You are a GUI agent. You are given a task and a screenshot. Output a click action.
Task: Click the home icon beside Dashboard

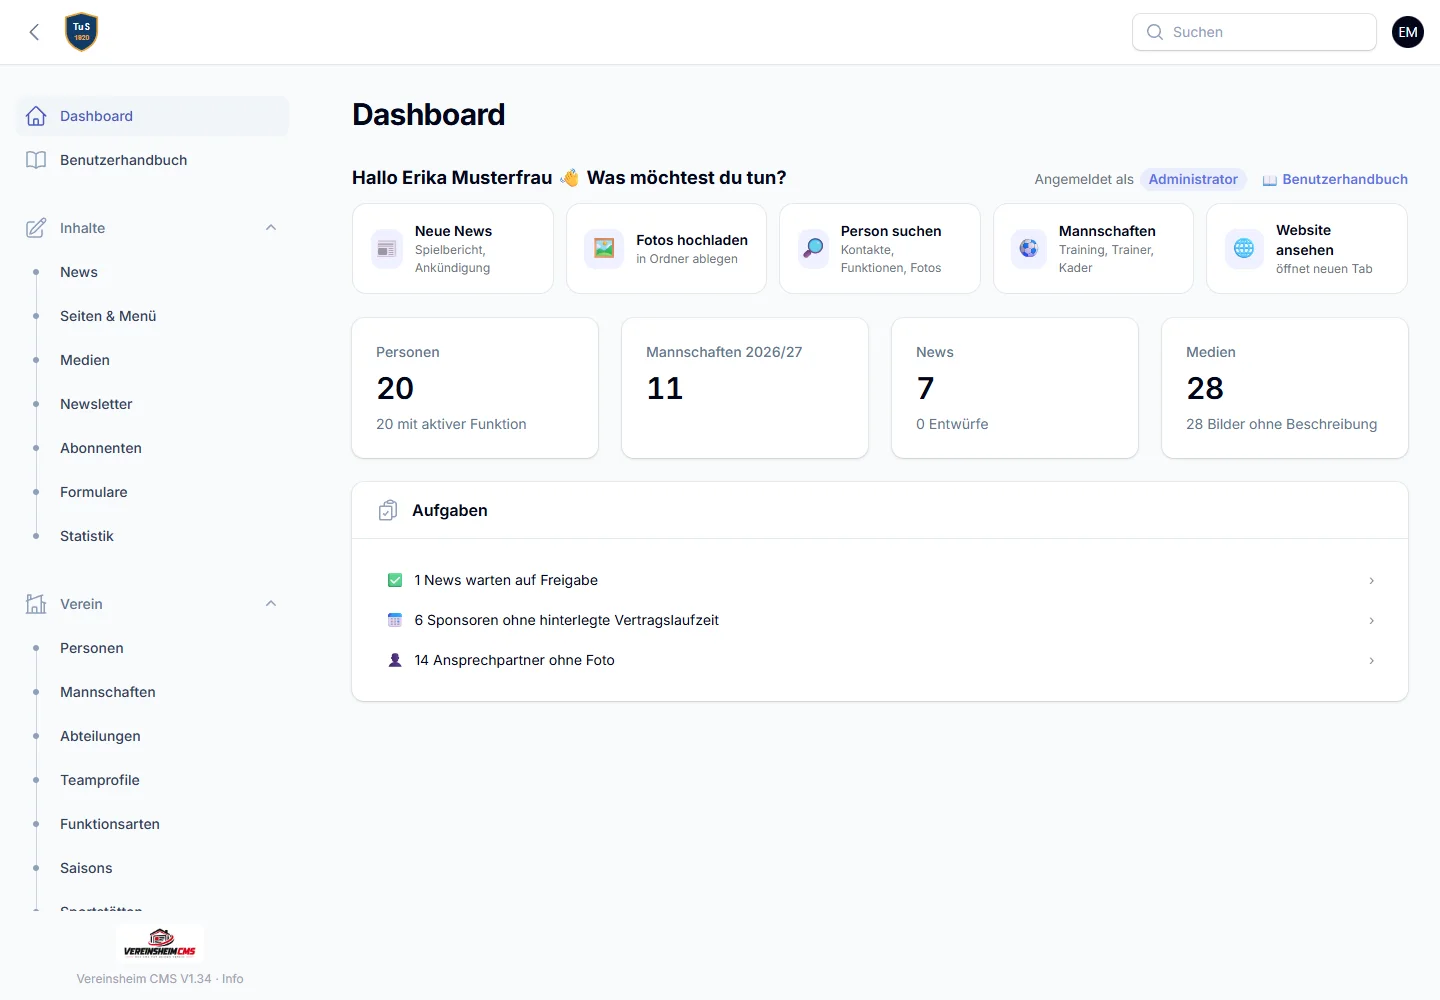(36, 116)
